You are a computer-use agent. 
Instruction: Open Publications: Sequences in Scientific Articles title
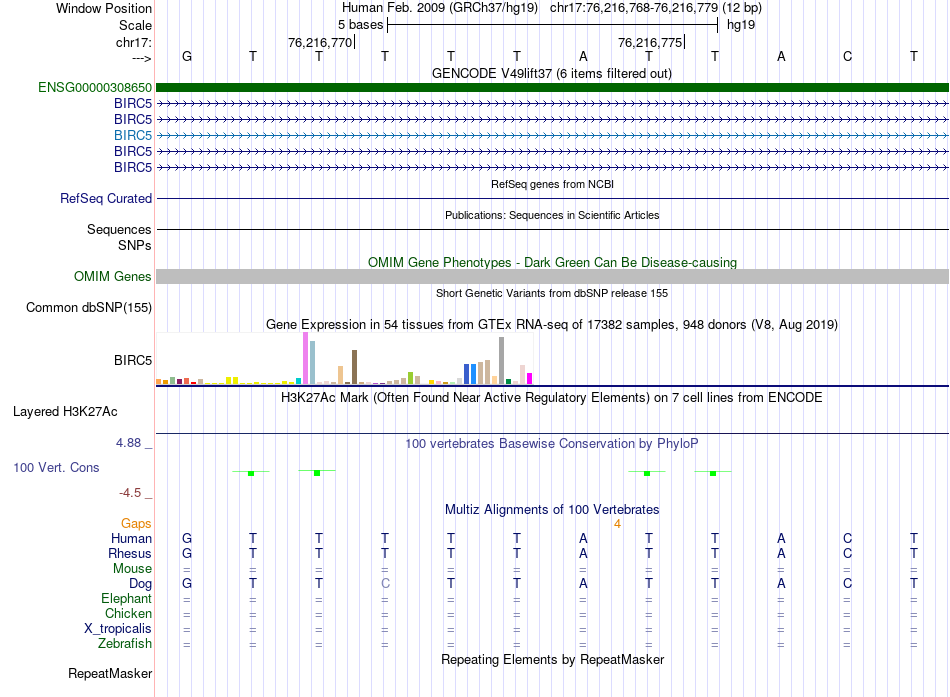coord(552,215)
